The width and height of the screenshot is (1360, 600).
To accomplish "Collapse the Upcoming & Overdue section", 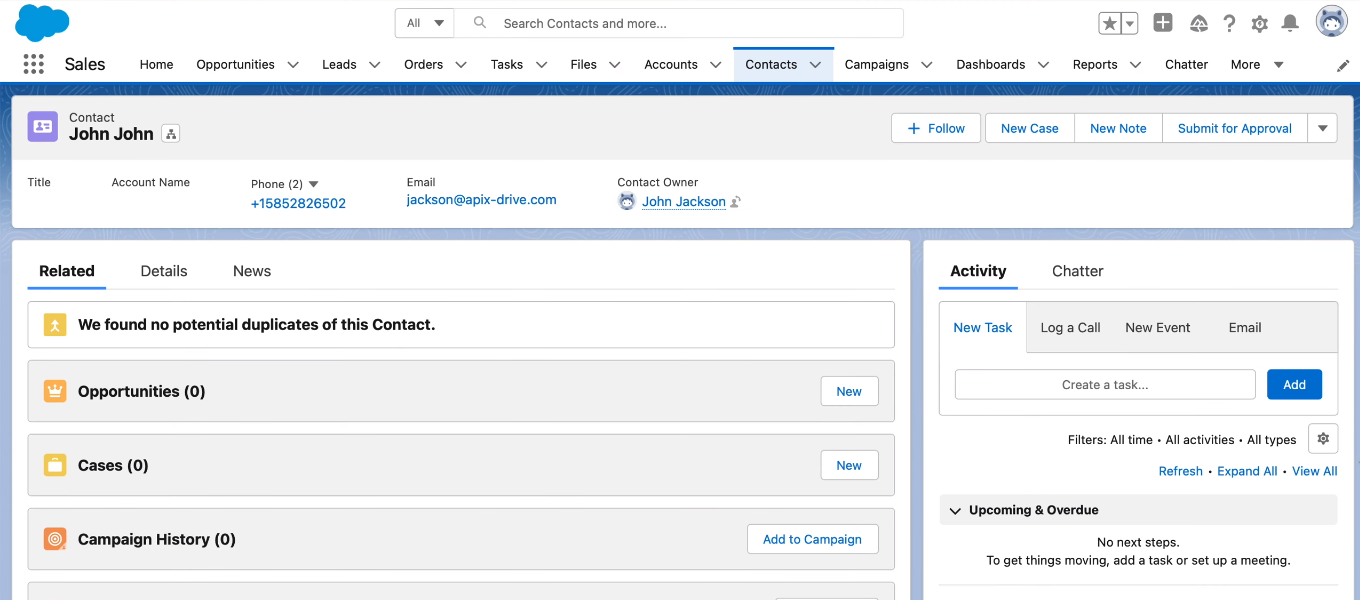I will (x=955, y=510).
